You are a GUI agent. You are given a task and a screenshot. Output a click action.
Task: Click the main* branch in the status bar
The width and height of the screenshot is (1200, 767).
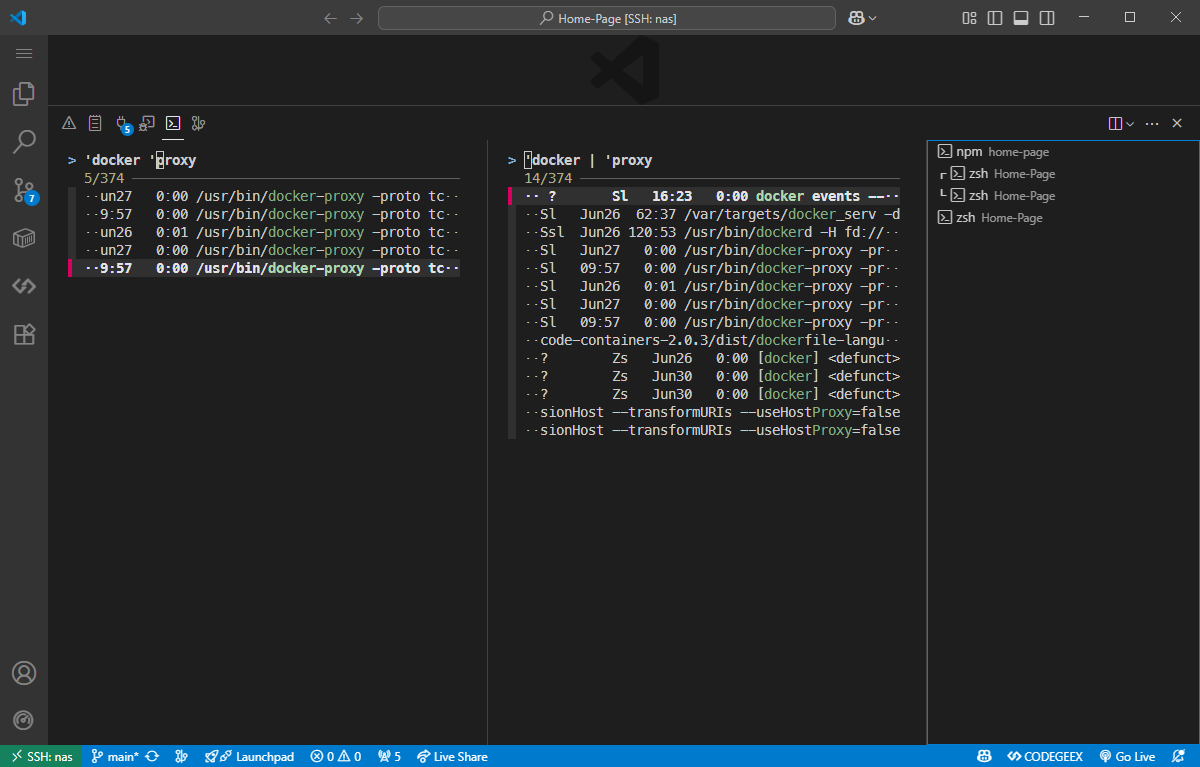click(x=115, y=757)
